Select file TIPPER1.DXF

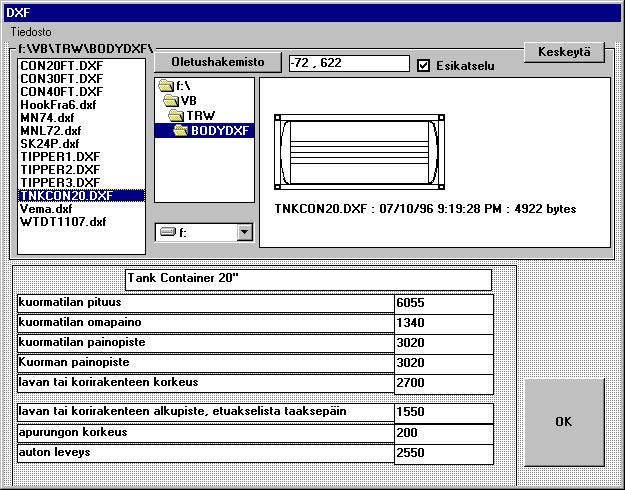point(81,157)
